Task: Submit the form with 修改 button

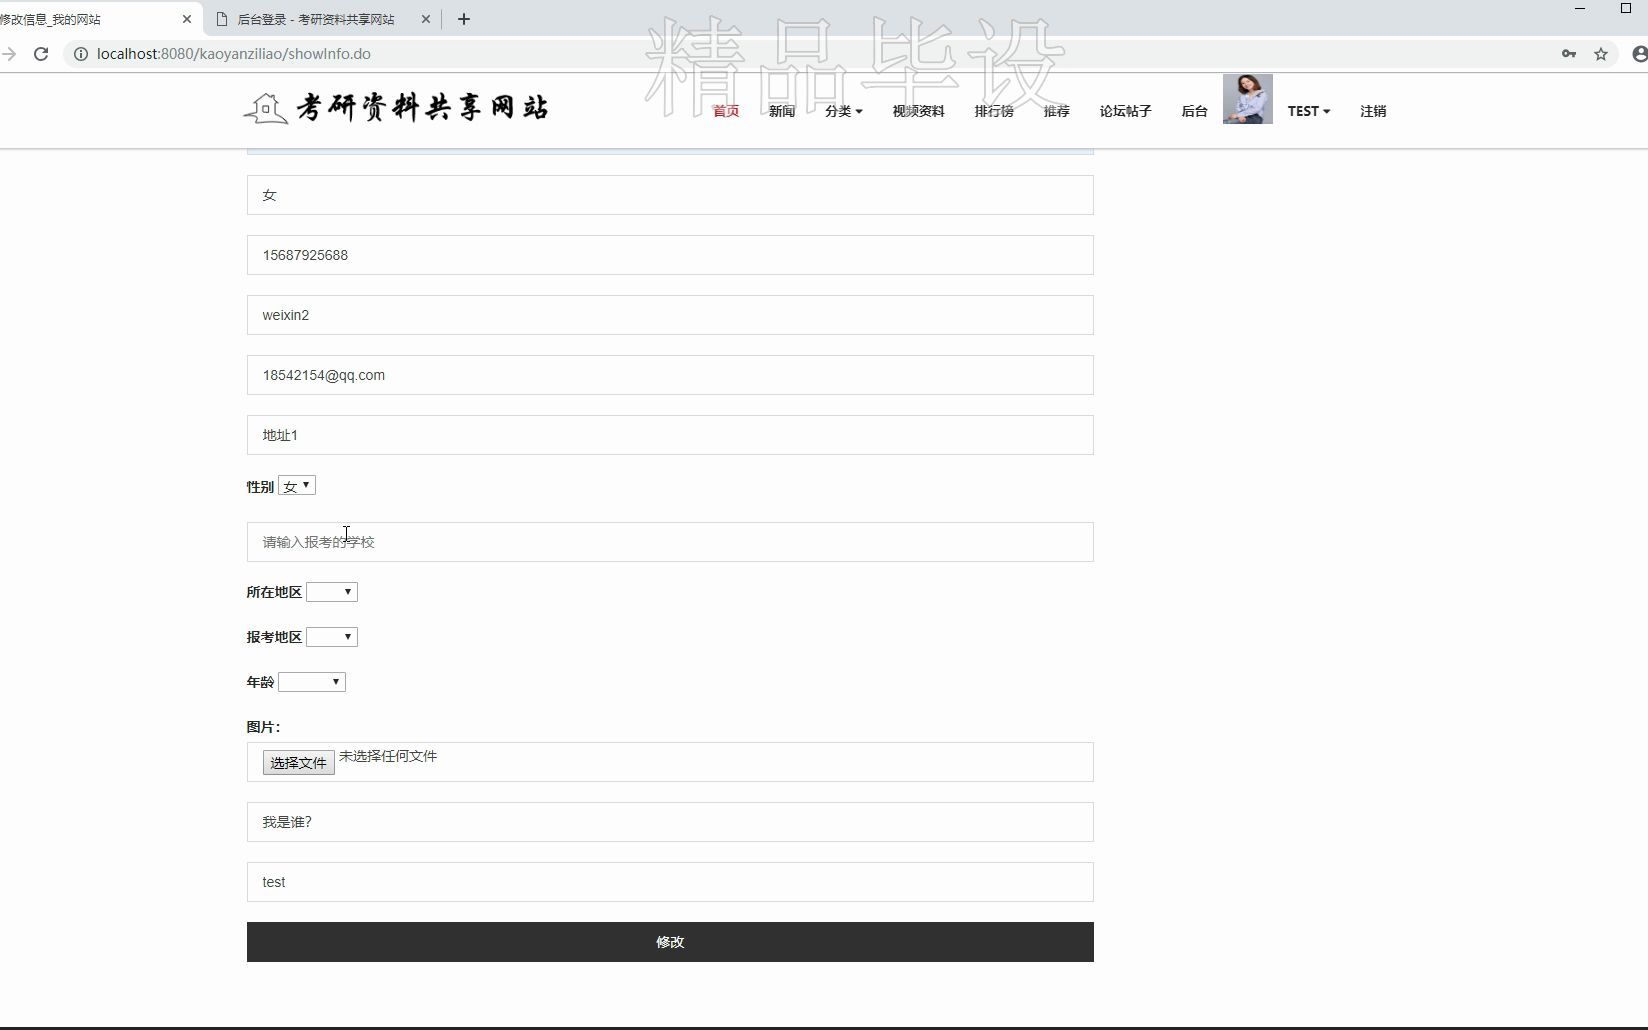Action: [x=670, y=942]
